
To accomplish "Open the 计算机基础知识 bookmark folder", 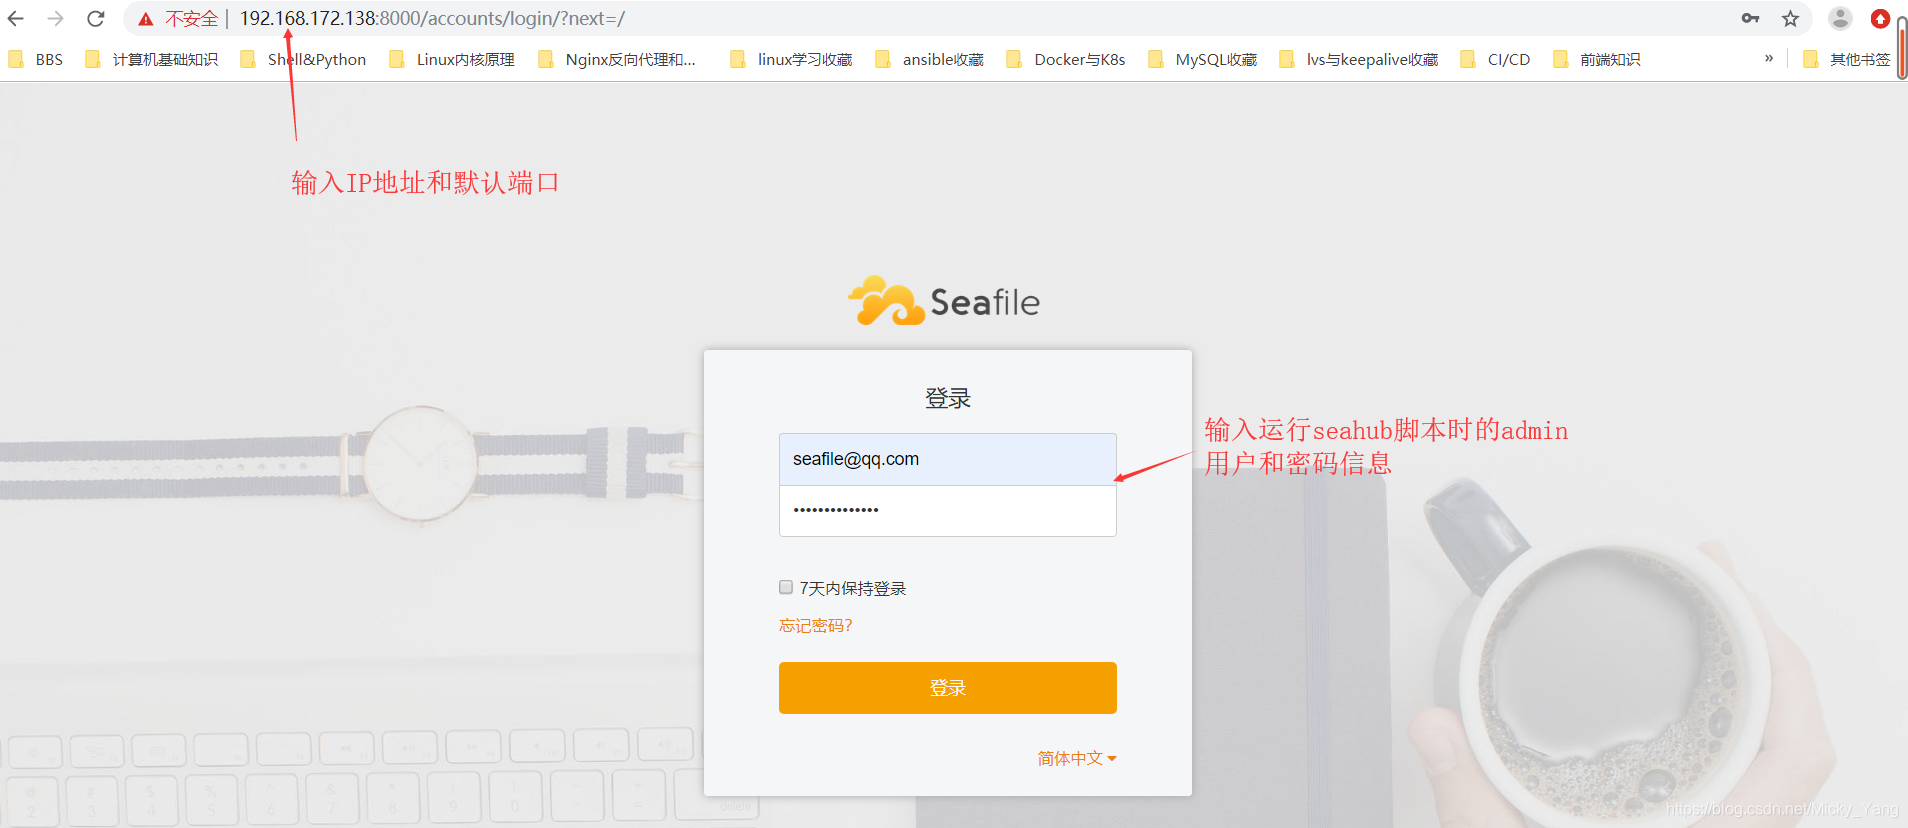I will point(152,60).
